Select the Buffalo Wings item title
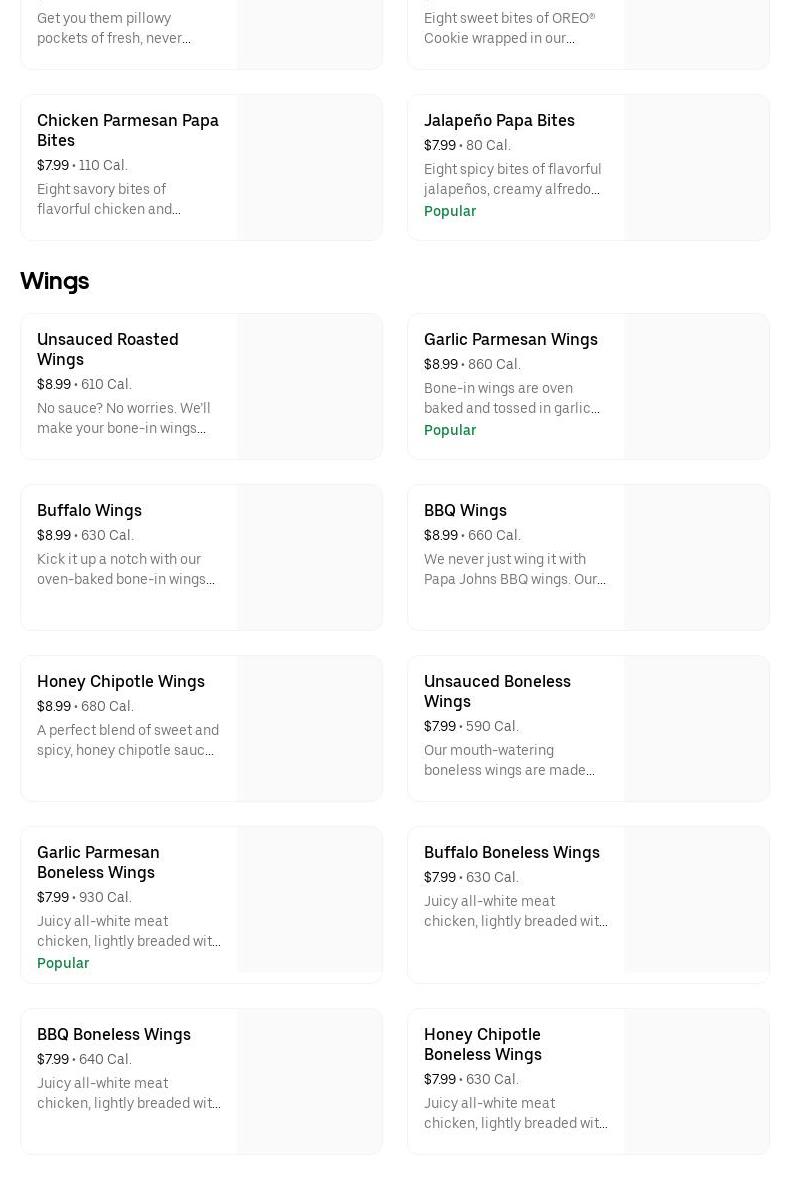This screenshot has width=804, height=1181. [89, 510]
